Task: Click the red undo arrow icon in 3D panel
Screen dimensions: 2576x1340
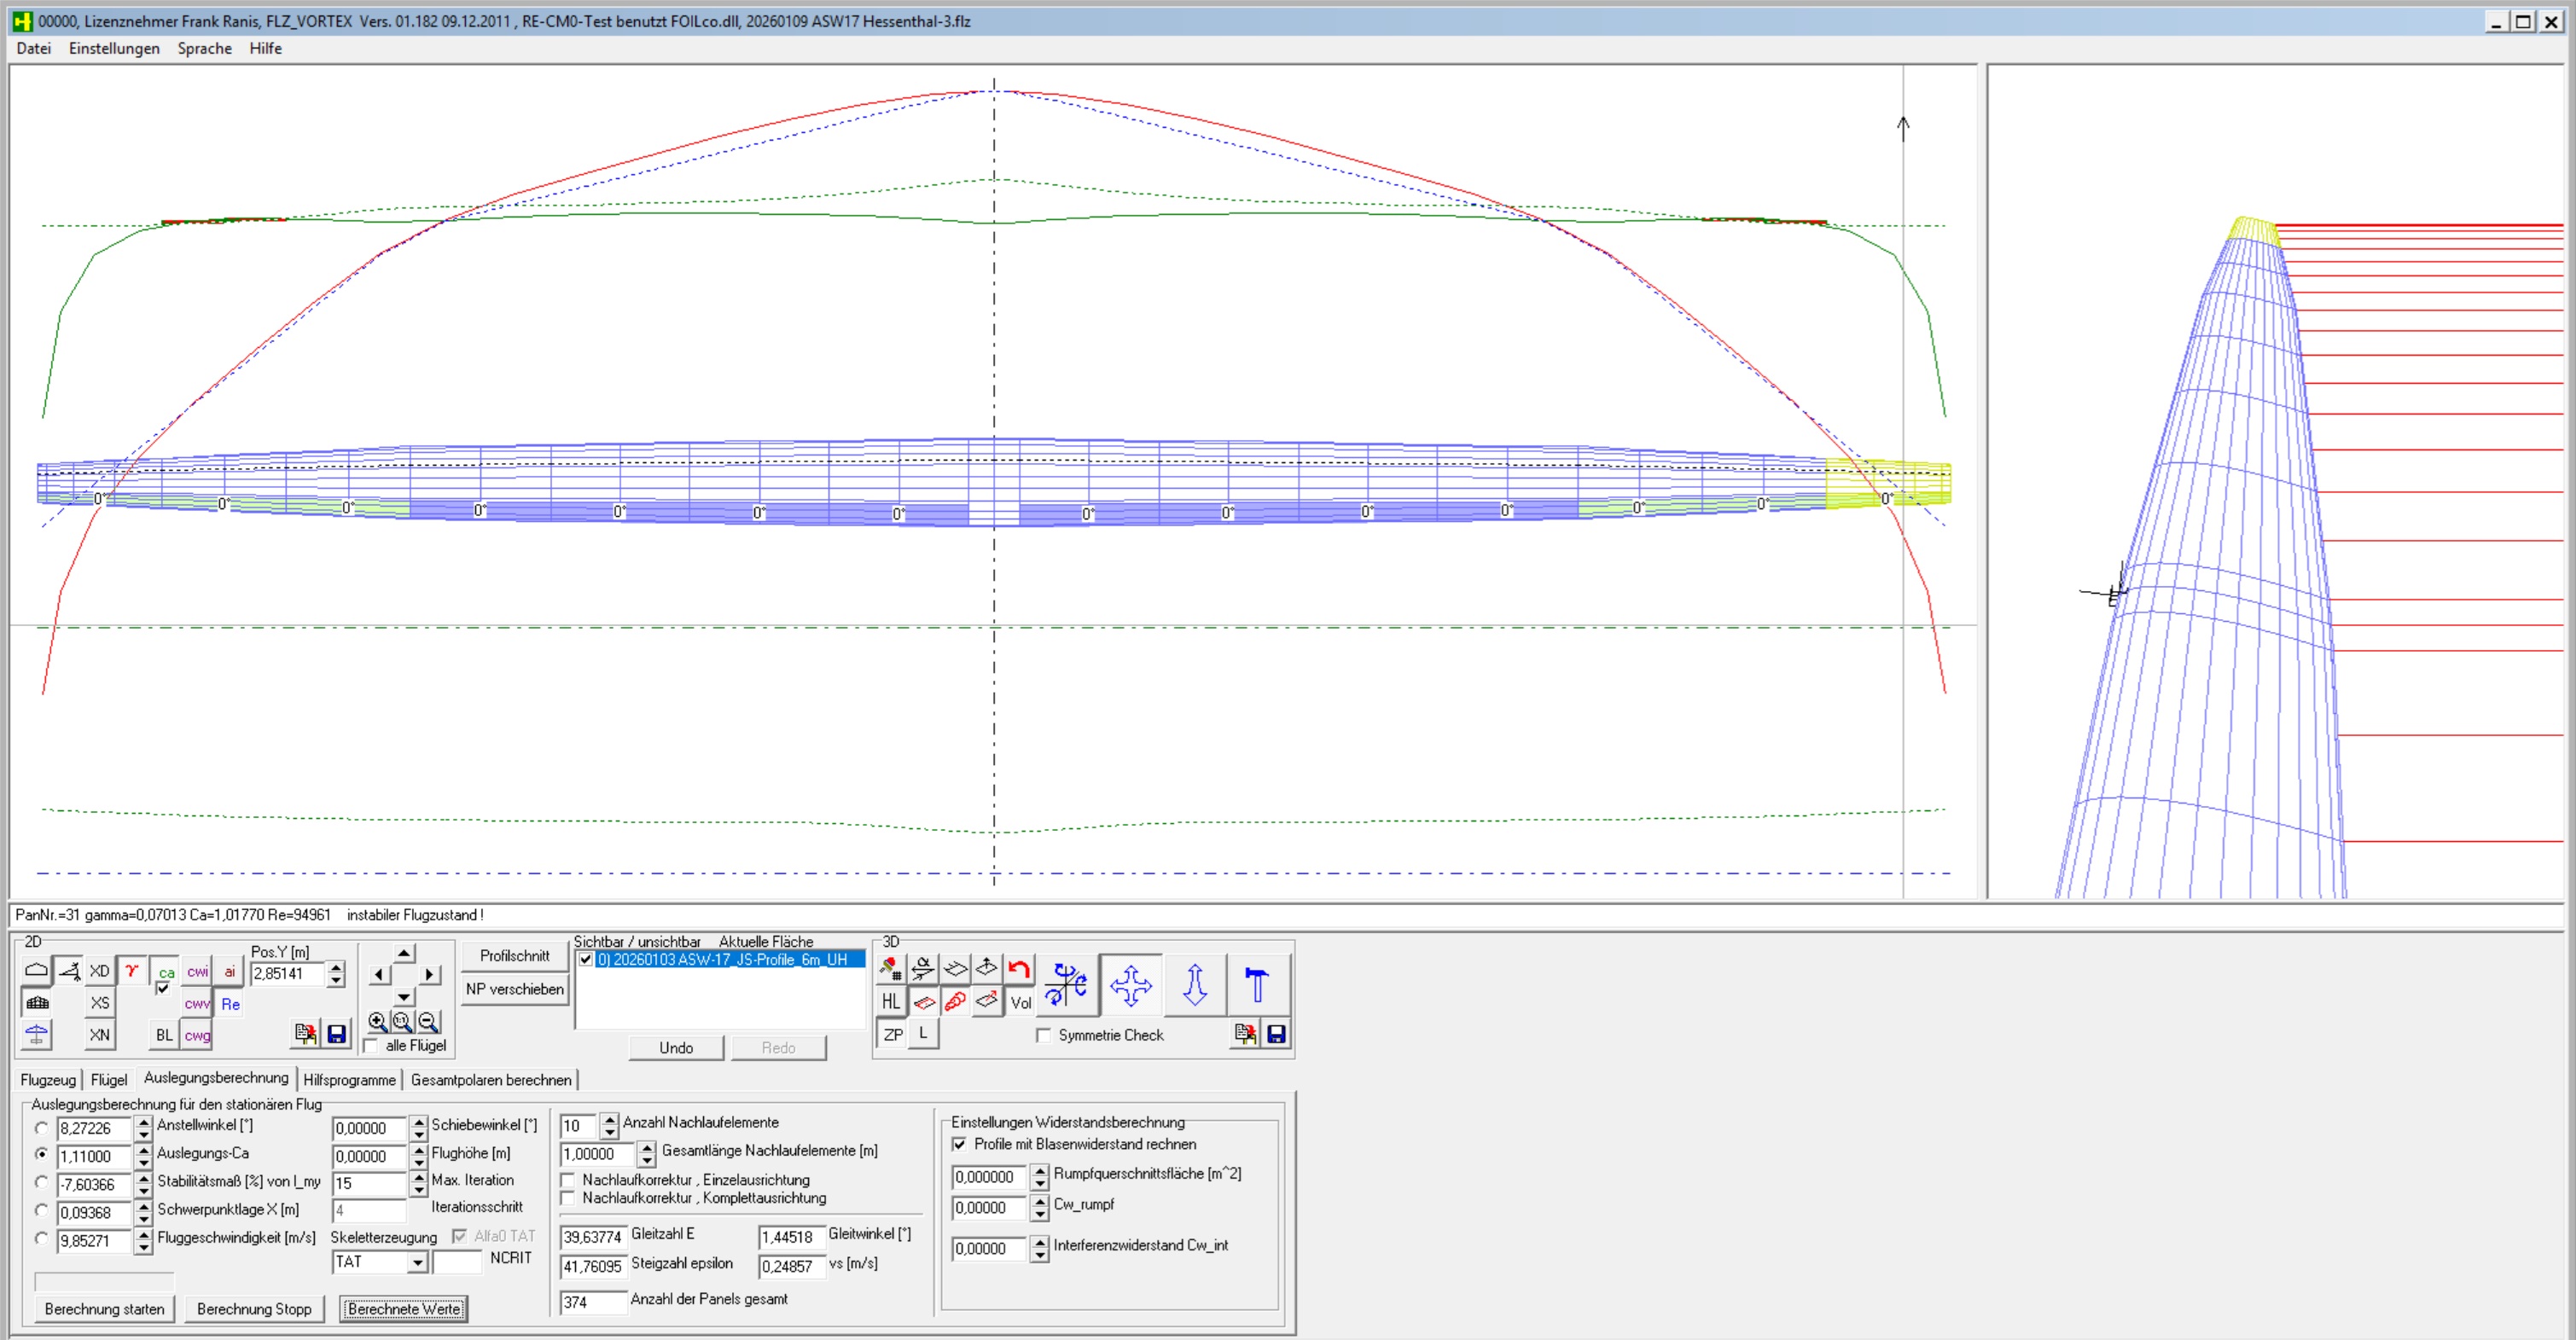Action: click(x=1019, y=968)
